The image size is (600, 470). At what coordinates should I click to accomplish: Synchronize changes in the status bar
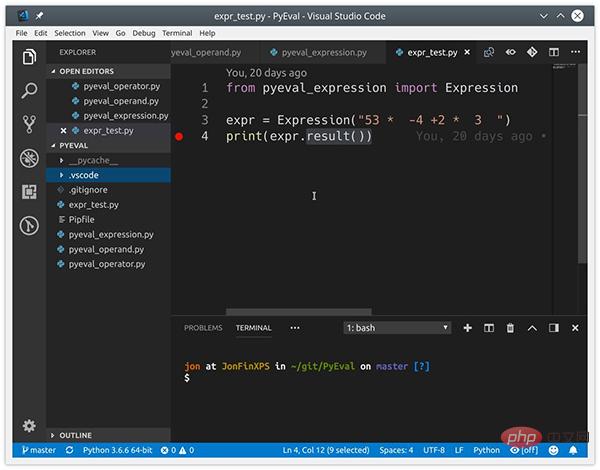[x=69, y=450]
